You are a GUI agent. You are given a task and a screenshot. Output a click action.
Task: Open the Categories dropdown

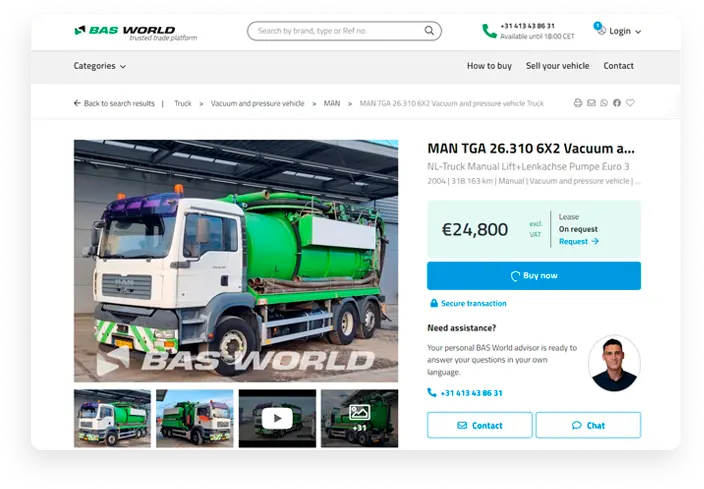(x=100, y=66)
